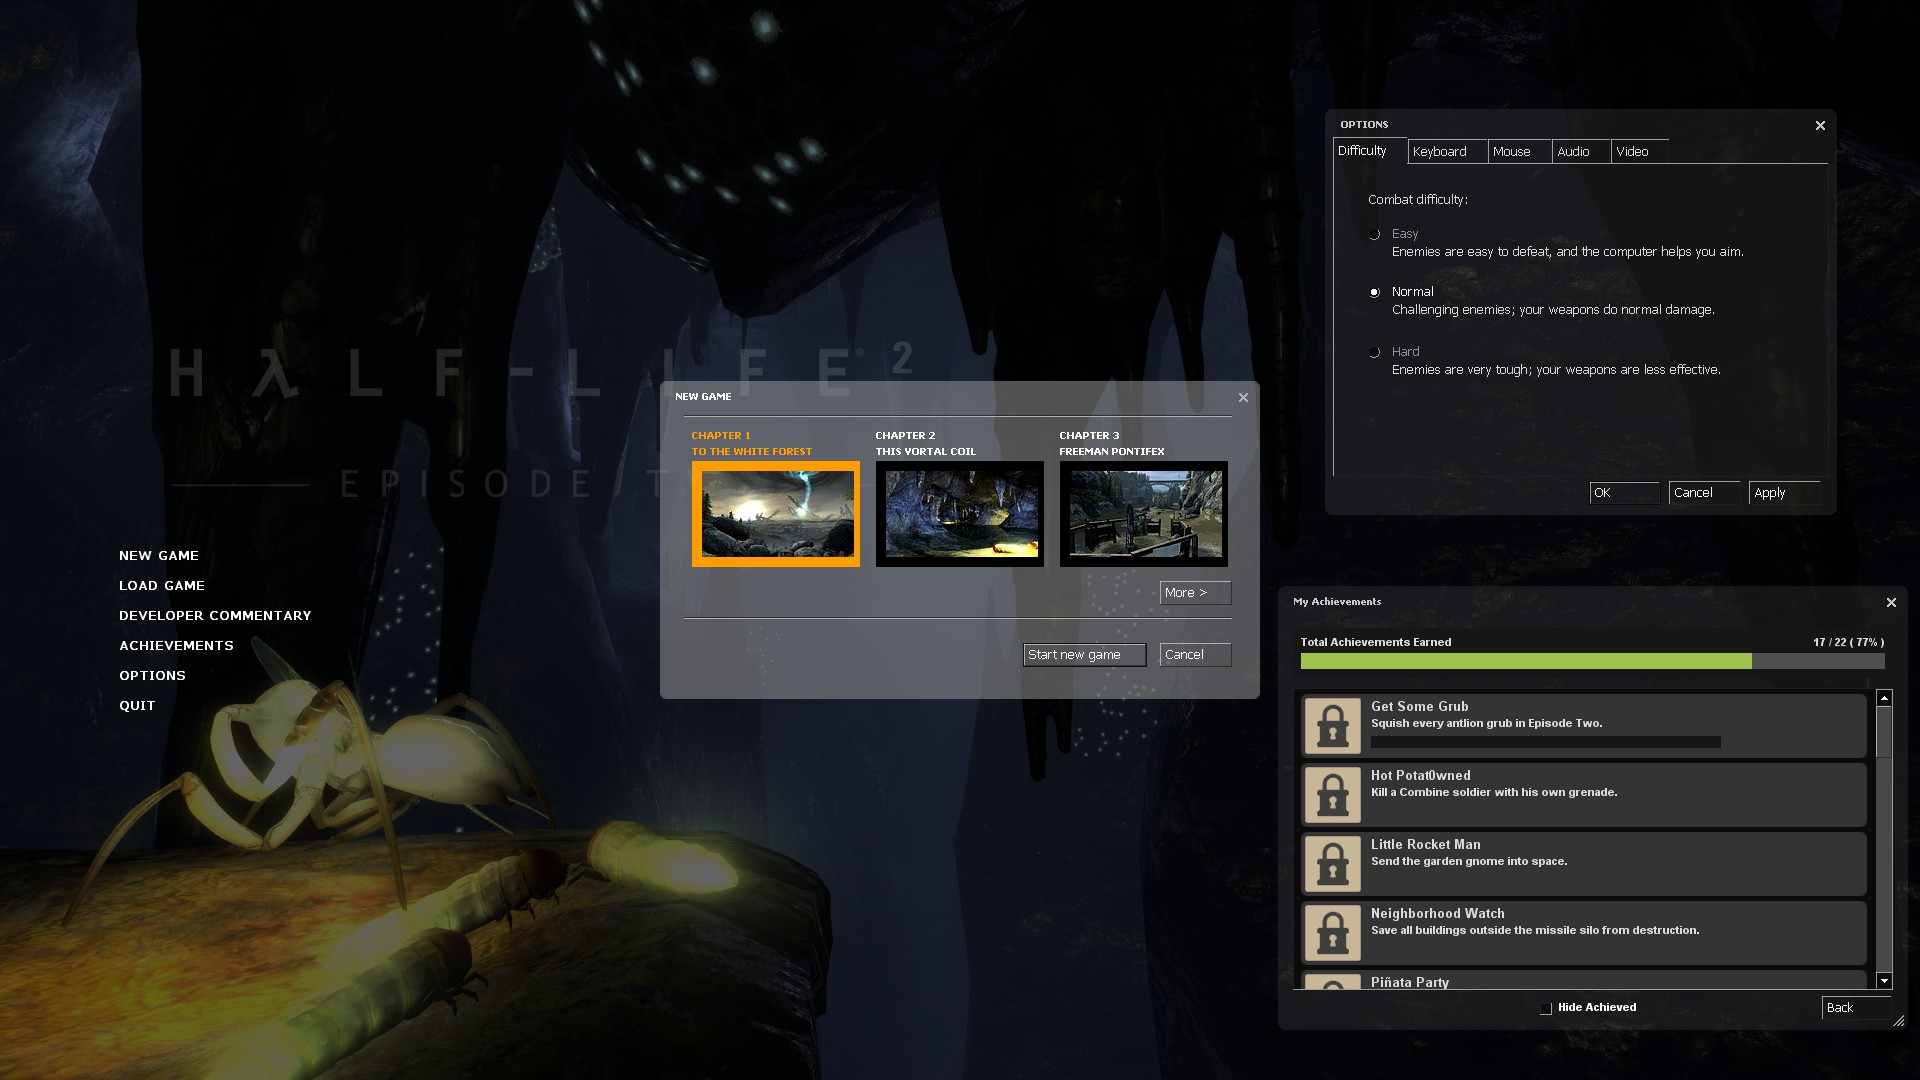Click the Neighborhood Watch lock icon
This screenshot has height=1080, width=1920.
click(x=1333, y=933)
